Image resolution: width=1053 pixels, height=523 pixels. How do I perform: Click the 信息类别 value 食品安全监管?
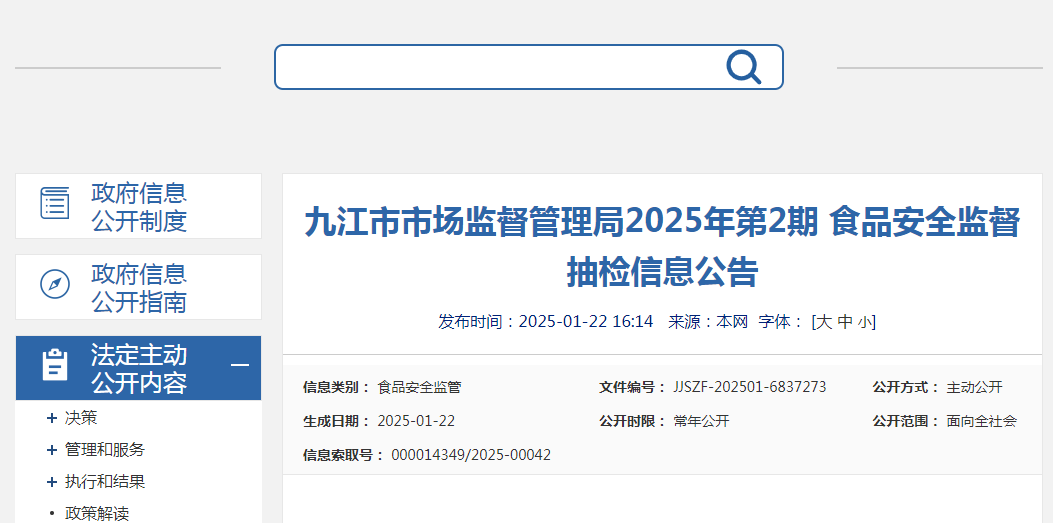click(x=419, y=387)
